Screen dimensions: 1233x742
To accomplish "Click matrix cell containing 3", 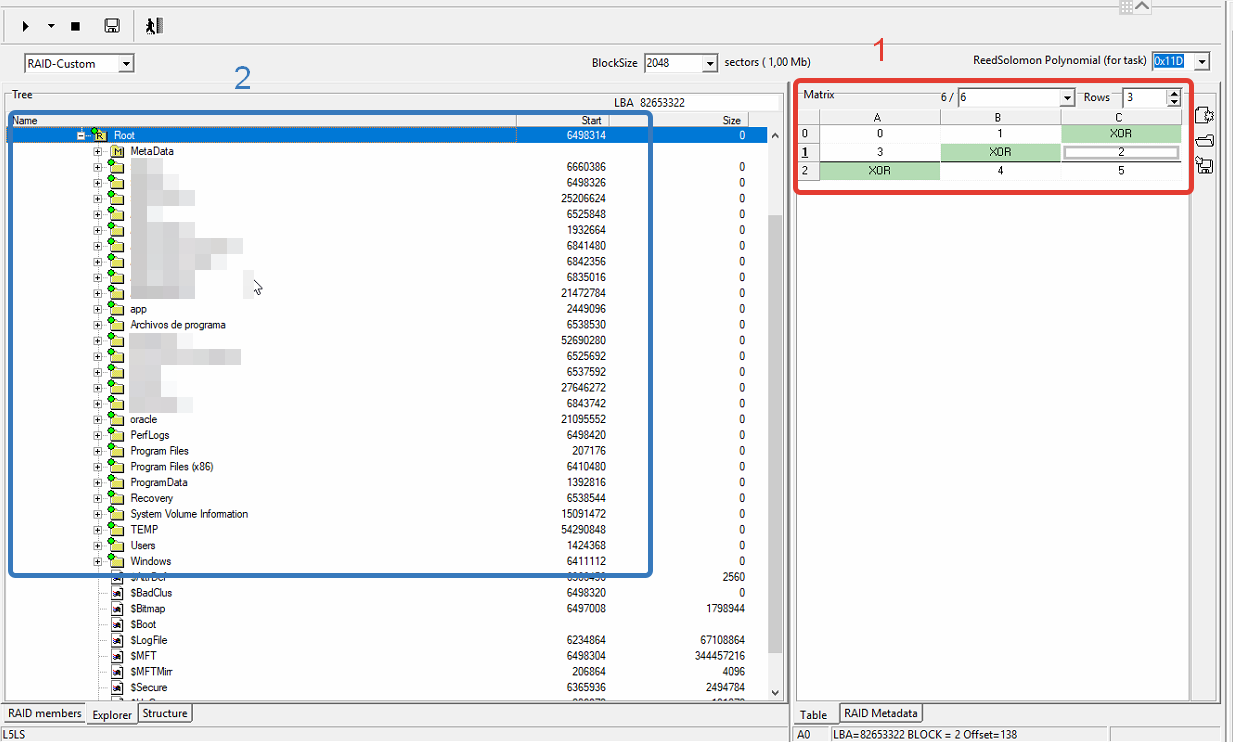I will coord(879,152).
